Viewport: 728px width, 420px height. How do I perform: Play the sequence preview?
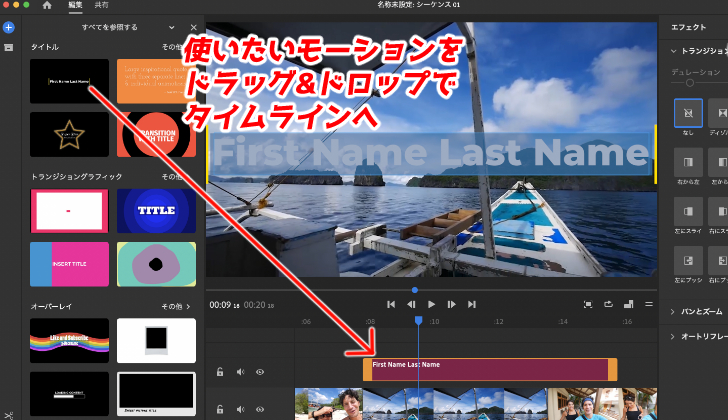click(431, 304)
